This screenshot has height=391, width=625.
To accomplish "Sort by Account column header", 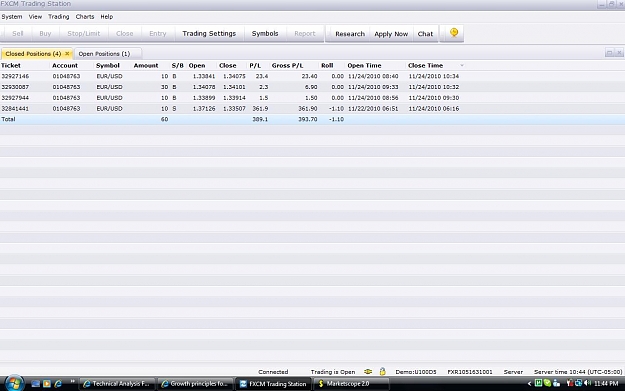I will [65, 65].
